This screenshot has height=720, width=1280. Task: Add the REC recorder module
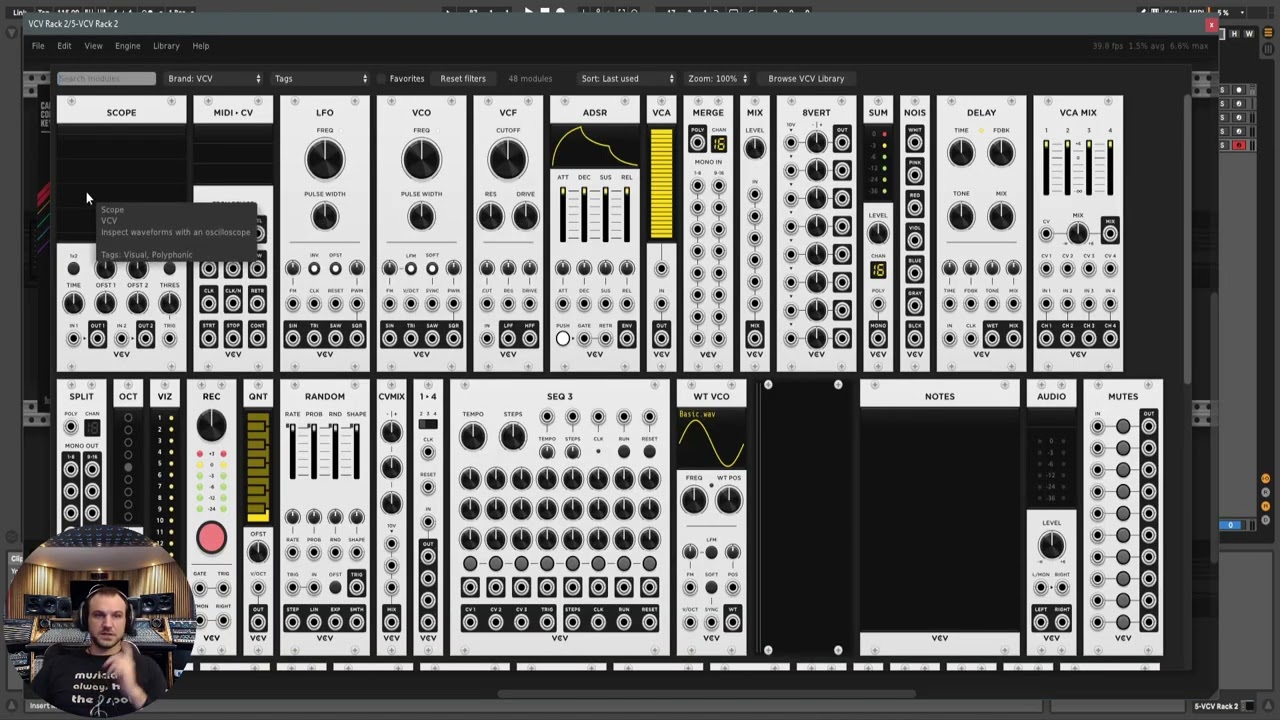click(211, 518)
